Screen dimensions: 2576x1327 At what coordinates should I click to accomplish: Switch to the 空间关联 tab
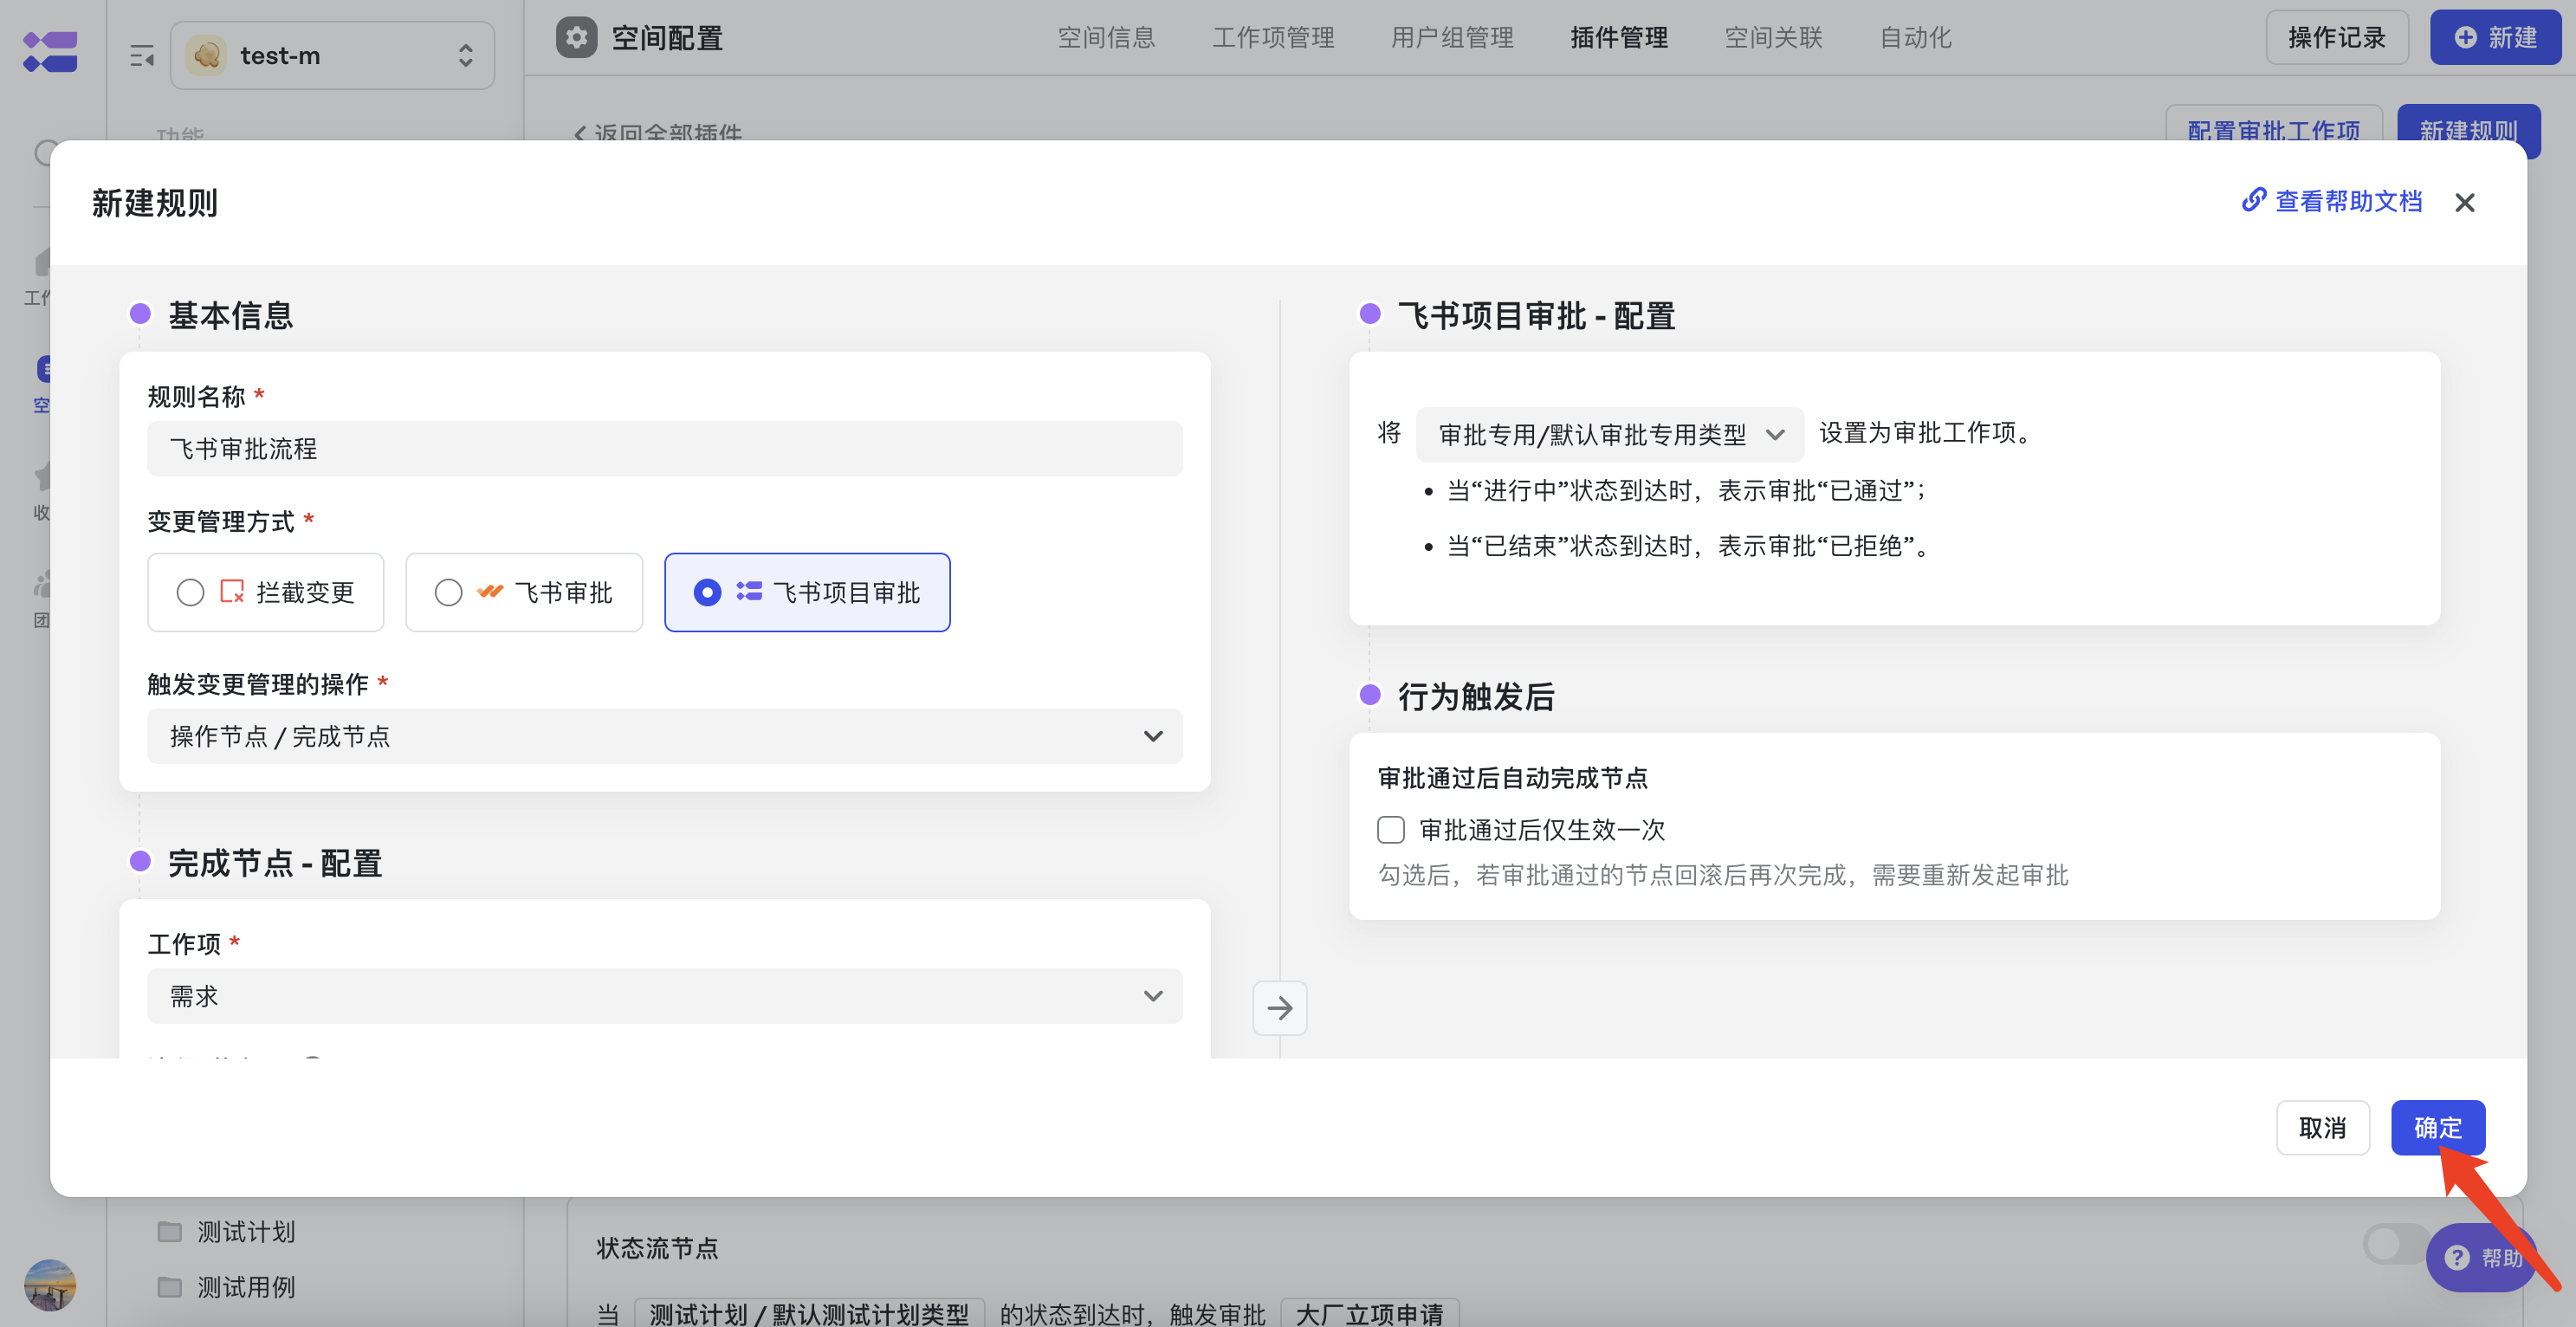click(1773, 38)
